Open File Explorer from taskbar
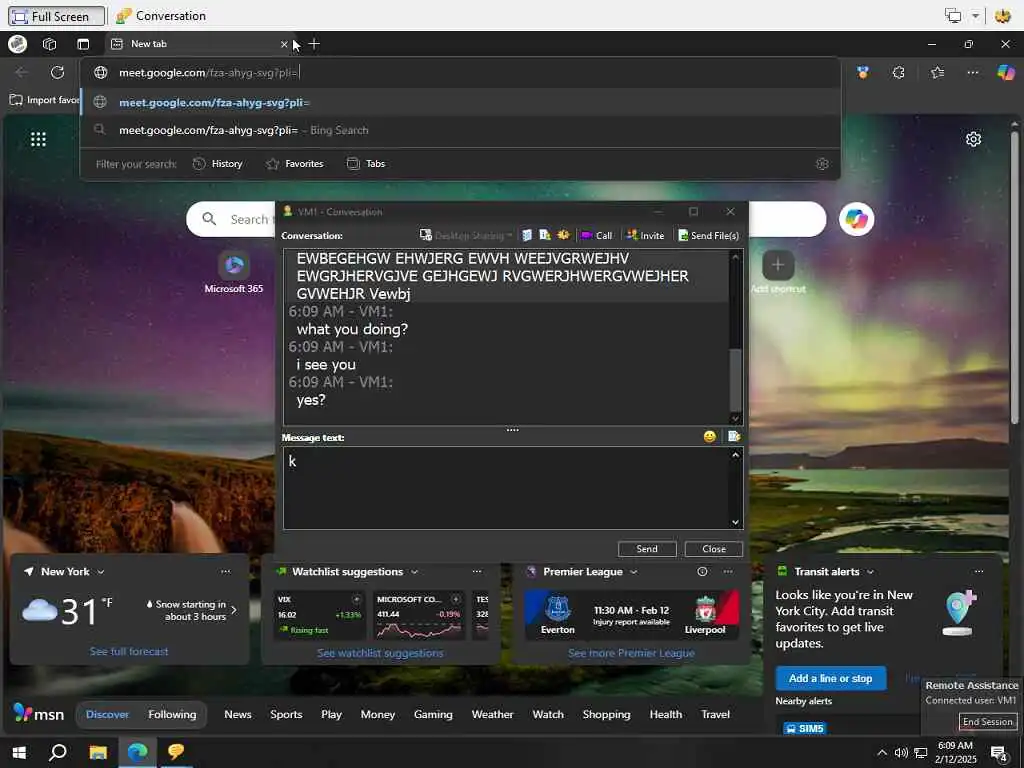 [98, 752]
